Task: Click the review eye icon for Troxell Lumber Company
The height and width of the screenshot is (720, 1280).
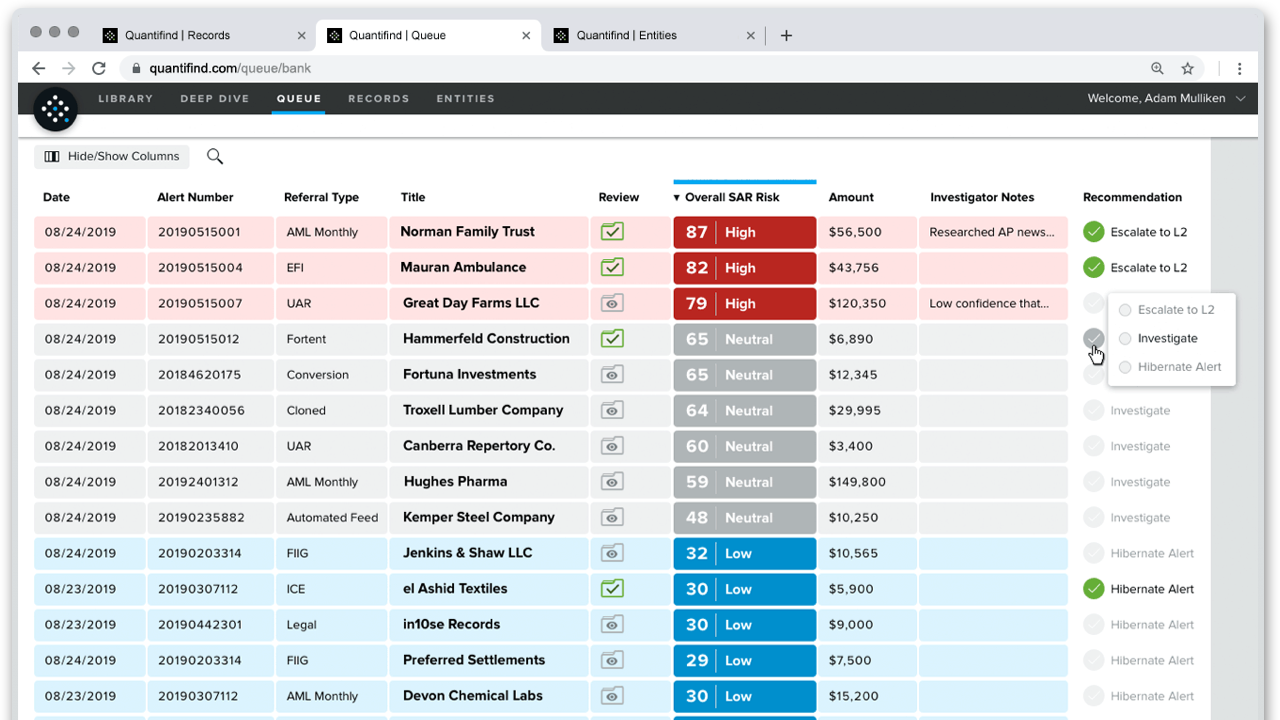Action: coord(612,410)
